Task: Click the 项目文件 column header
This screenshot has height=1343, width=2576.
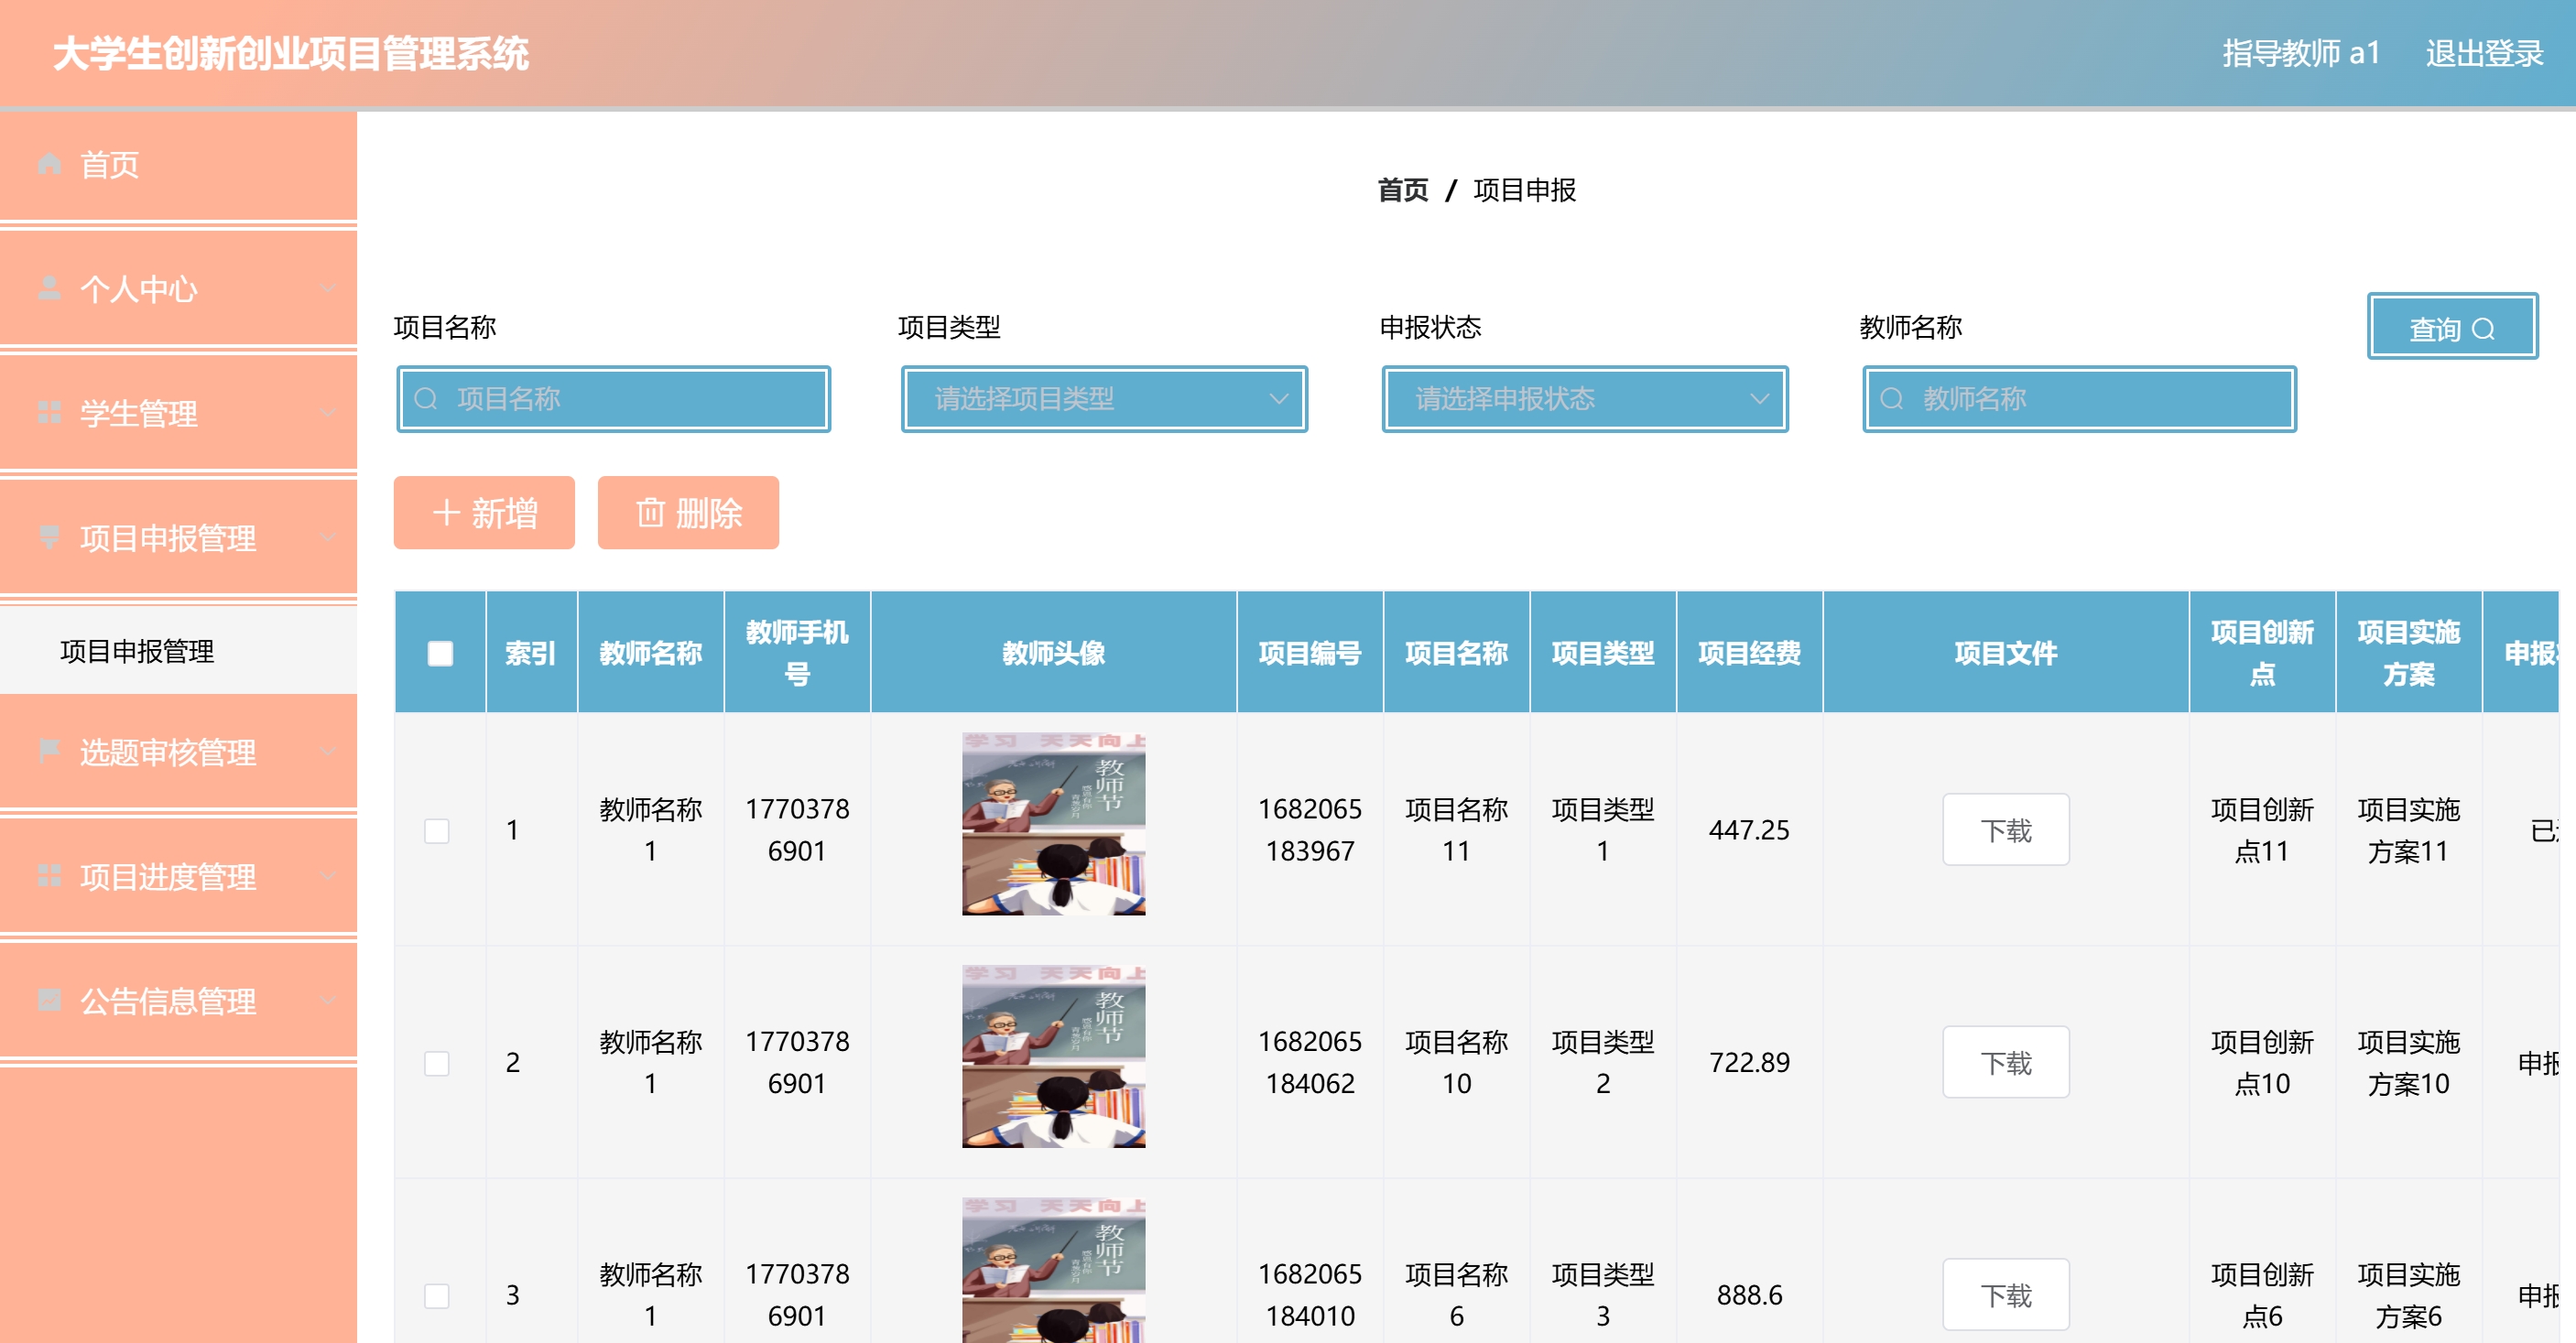Action: pos(2006,653)
